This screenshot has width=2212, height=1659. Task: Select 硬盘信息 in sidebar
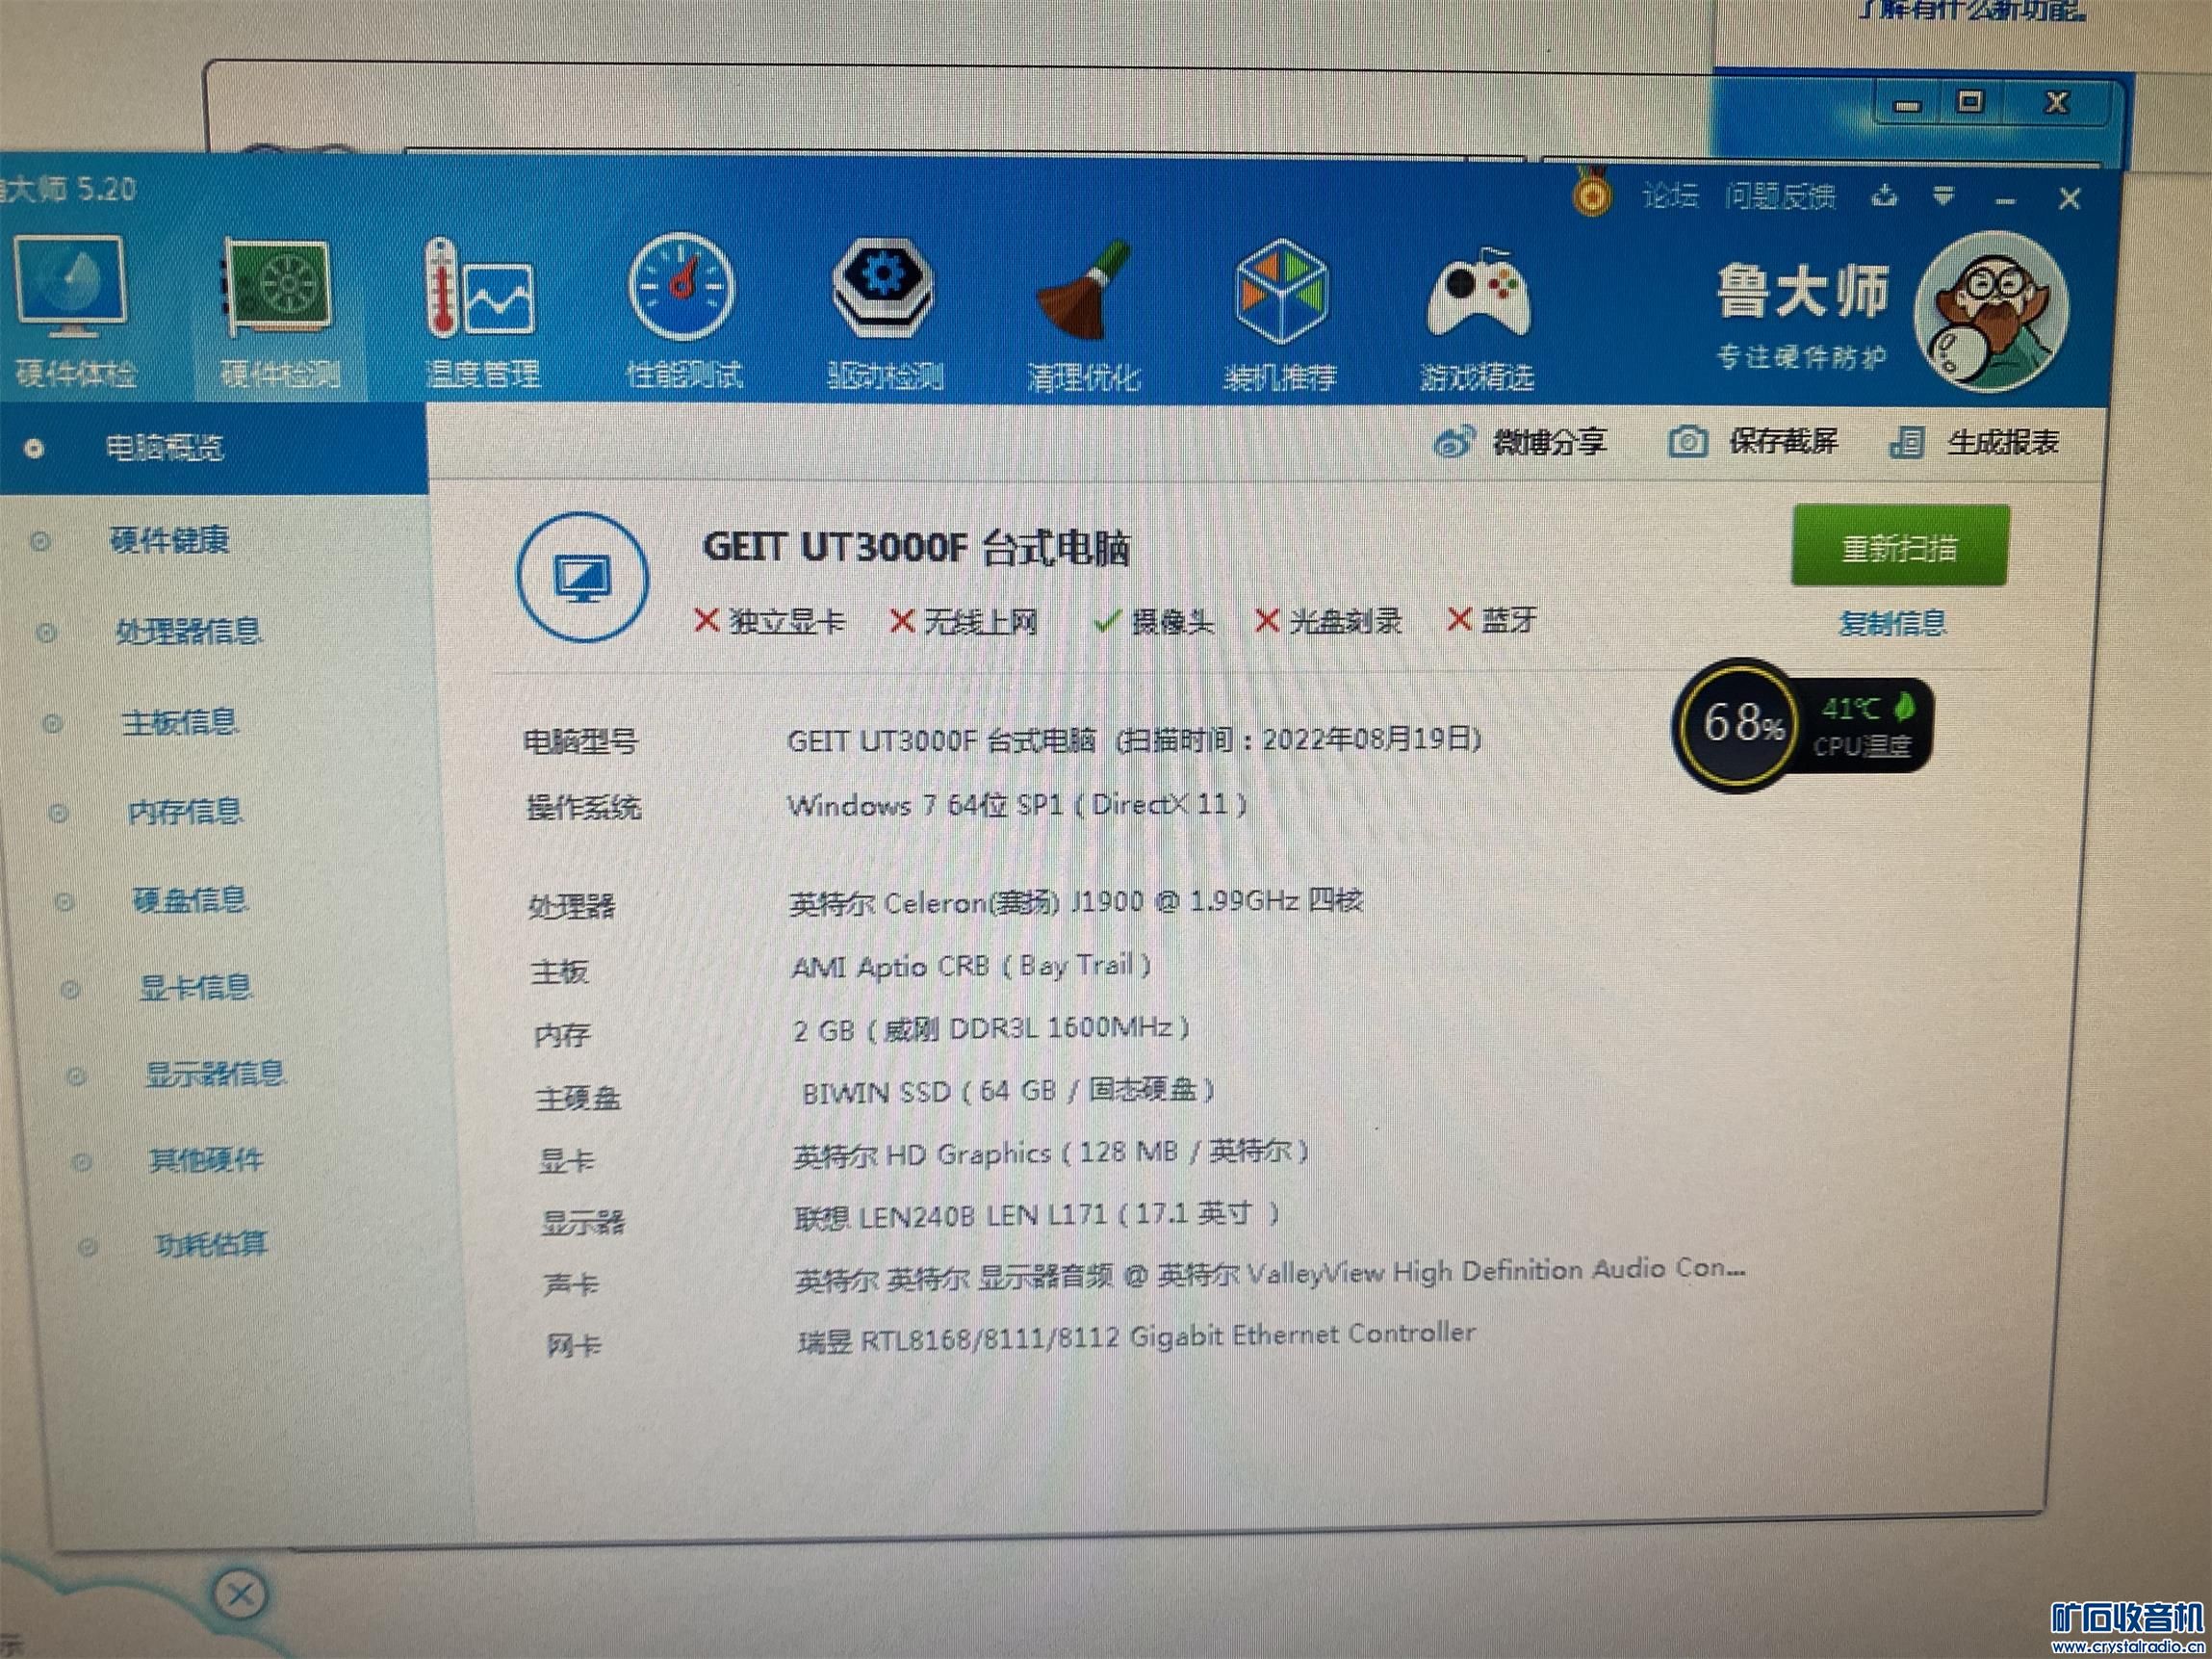tap(190, 900)
